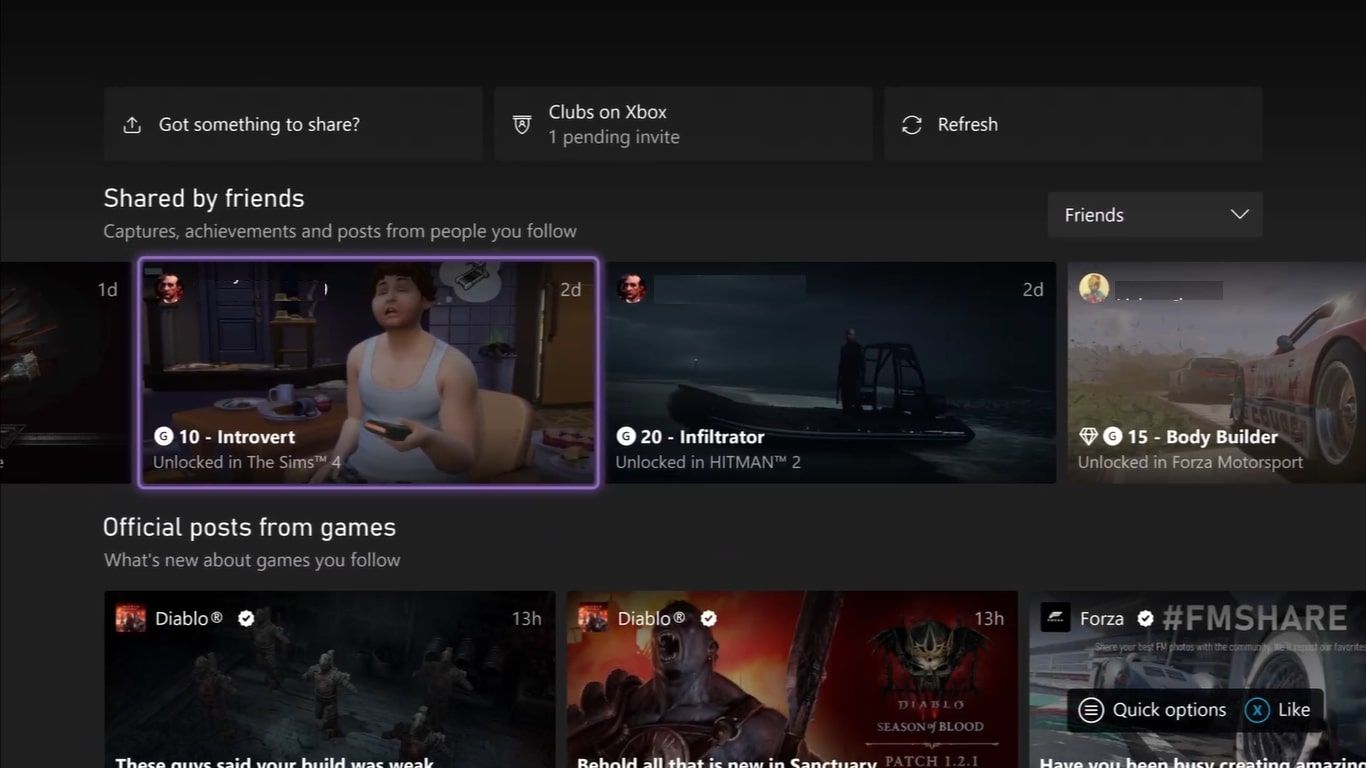Screen dimensions: 1366x768
Task: Click Diablo game icon on Season of Blood post
Action: pyautogui.click(x=593, y=618)
